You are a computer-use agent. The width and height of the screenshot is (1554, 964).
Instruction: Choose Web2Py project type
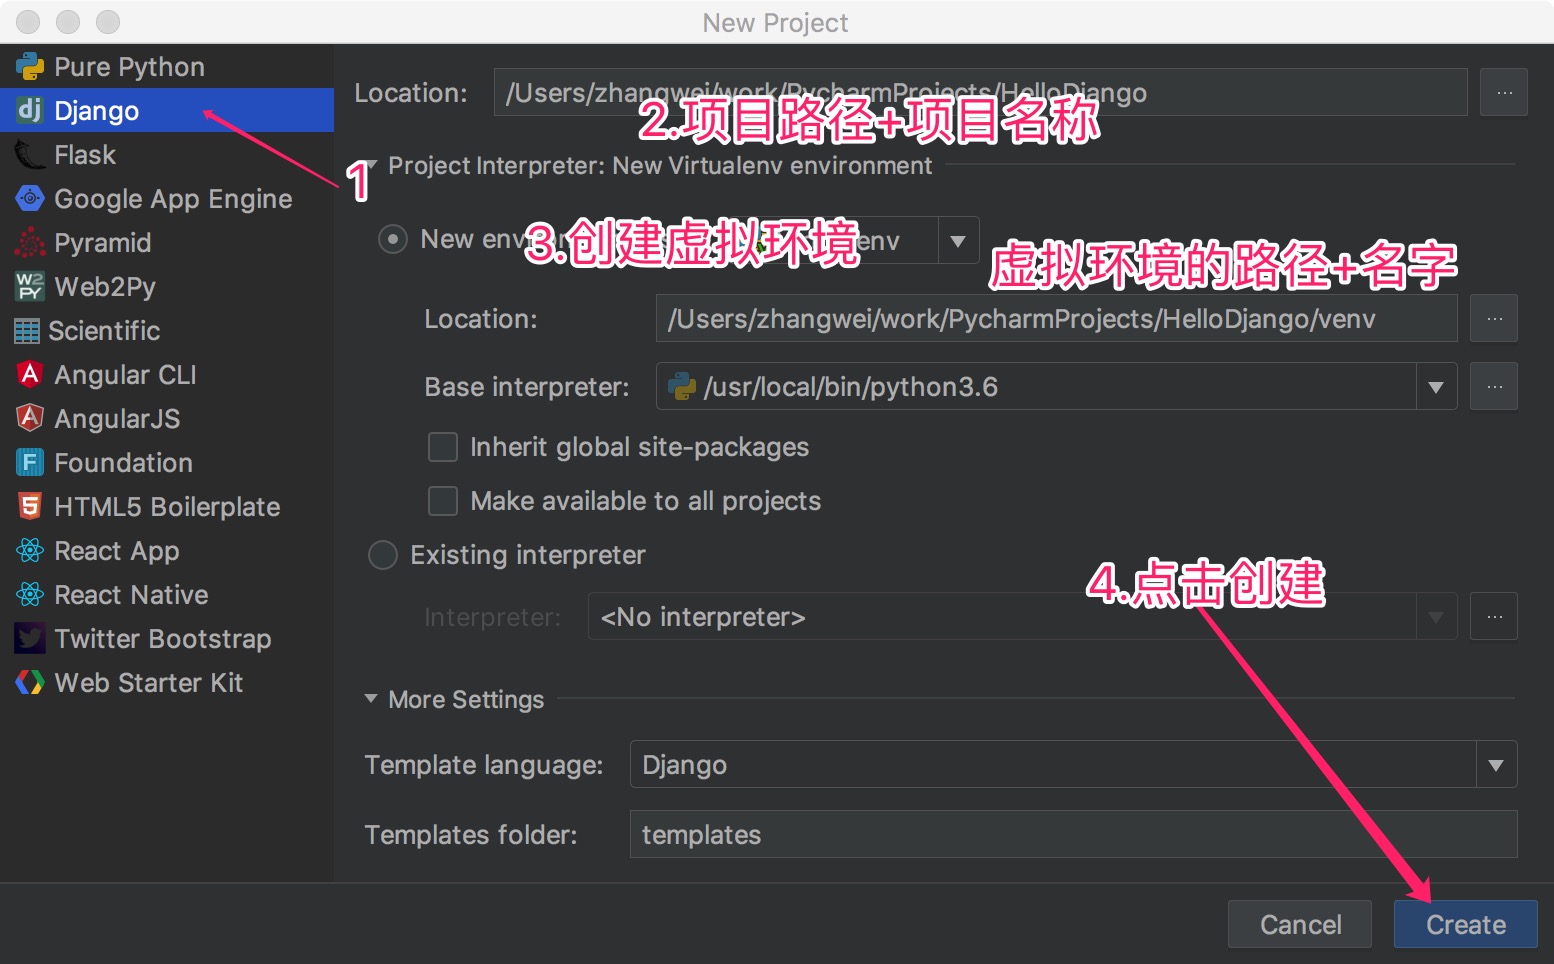pos(167,287)
